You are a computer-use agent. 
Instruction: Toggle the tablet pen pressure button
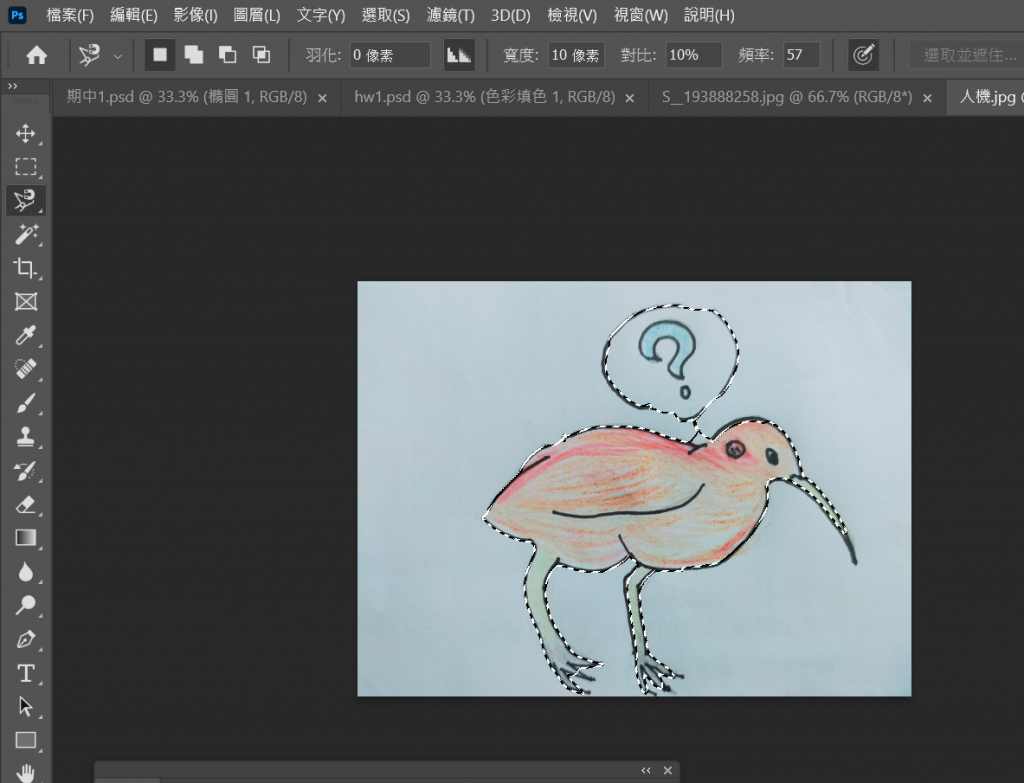[863, 55]
